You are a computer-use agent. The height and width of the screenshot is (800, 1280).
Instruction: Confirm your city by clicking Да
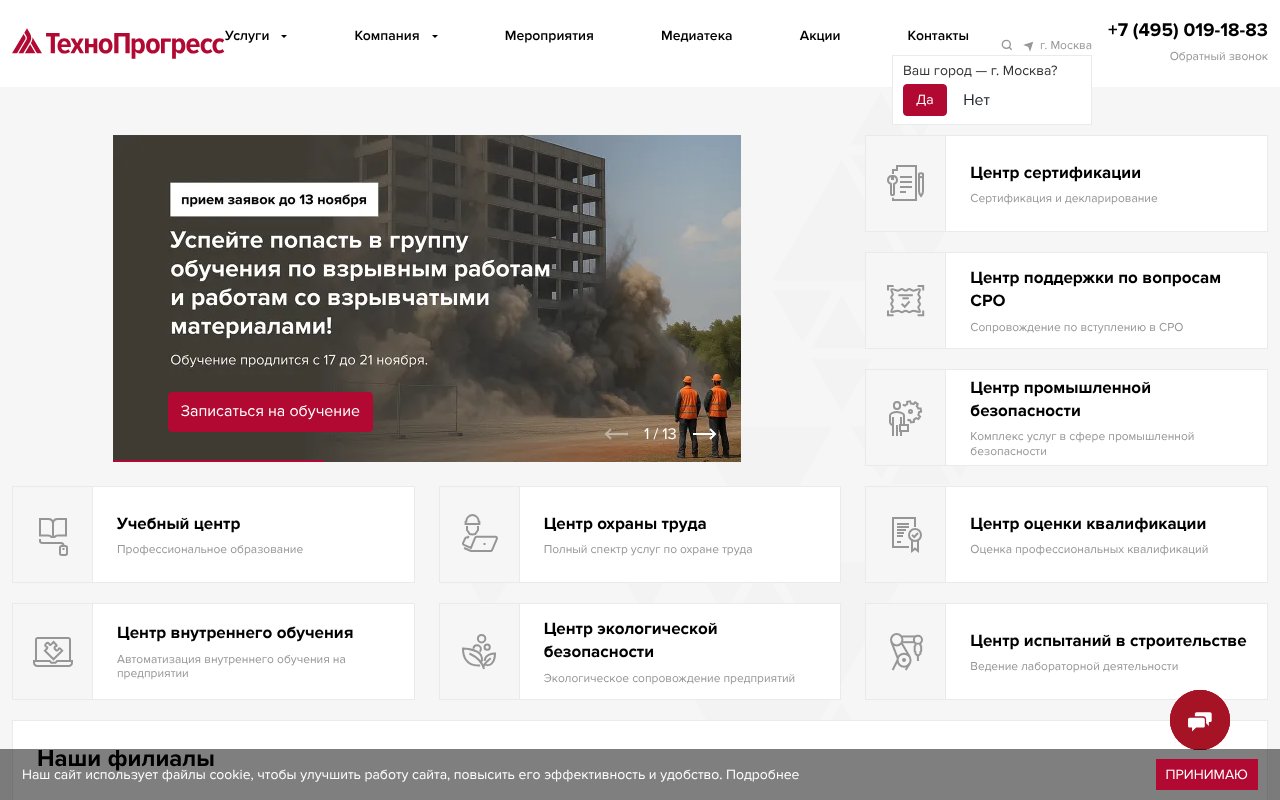point(924,100)
